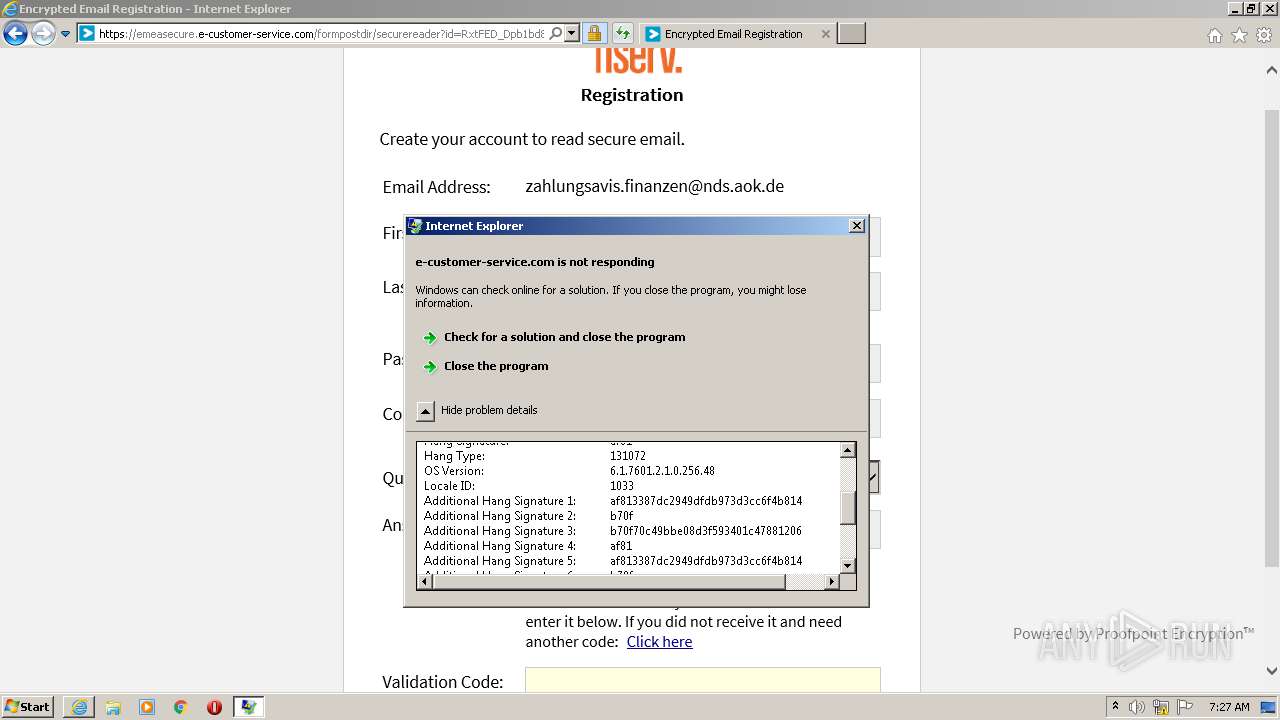Image resolution: width=1280 pixels, height=720 pixels.
Task: Select OS Version value 6.1.7601.2.1.0.256.48
Action: tap(662, 471)
